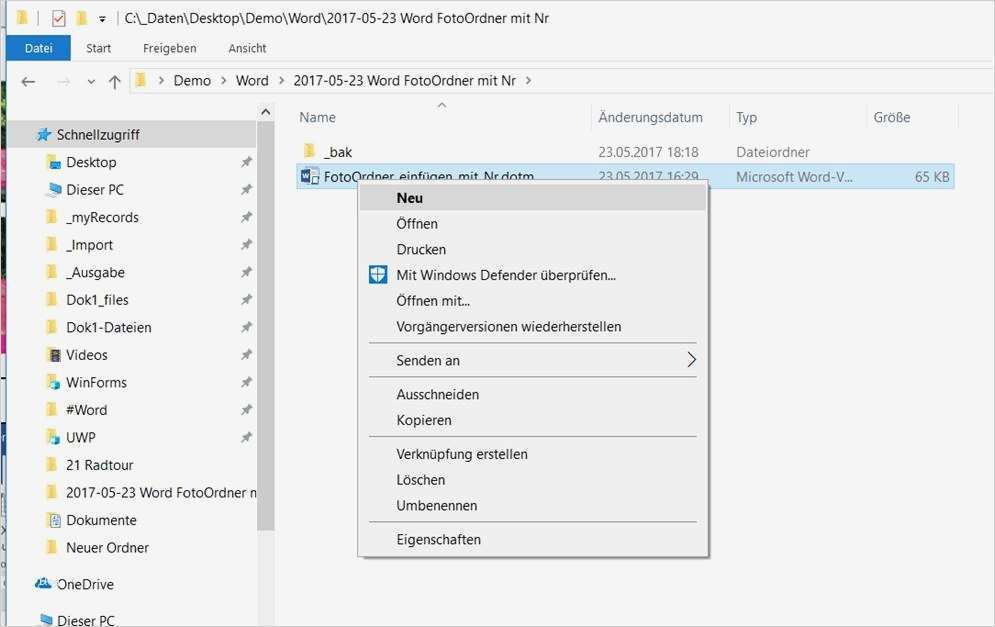Open the Datei tab
Viewport: 995px width, 627px height.
coord(38,48)
